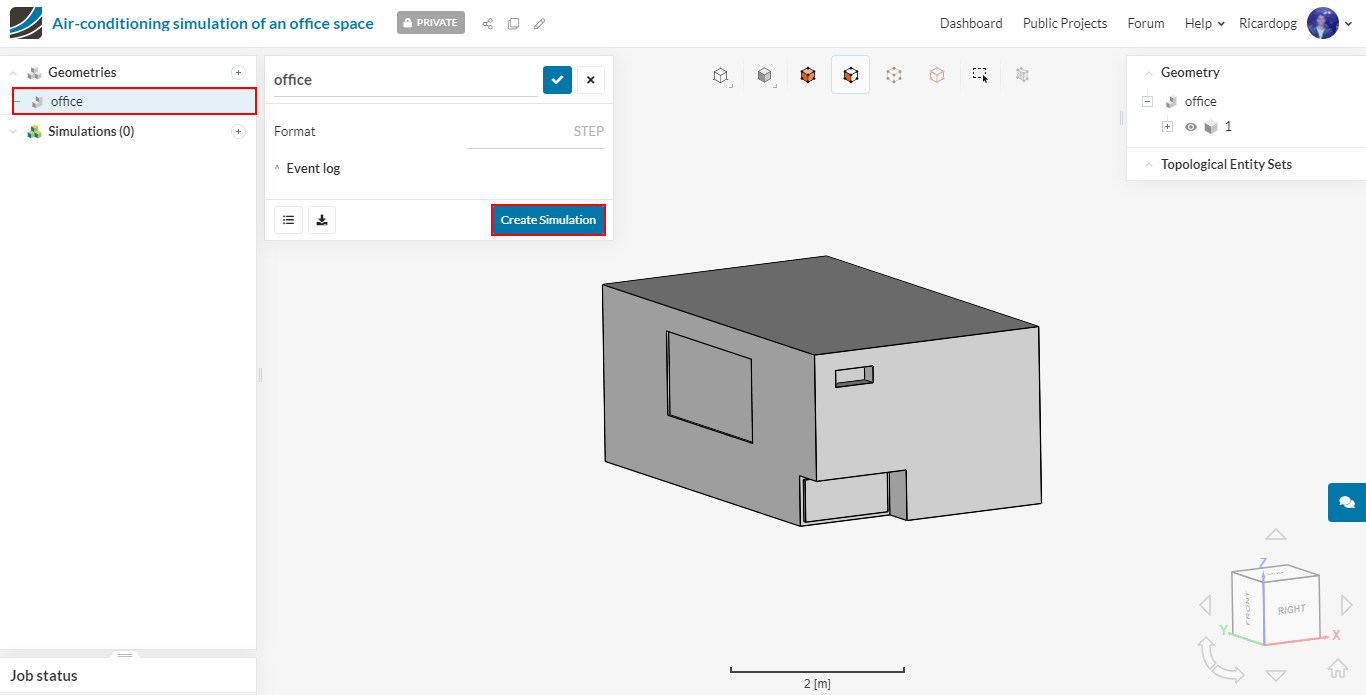Screen dimensions: 1366x695
Task: Open the Help dropdown menu
Action: [x=1204, y=23]
